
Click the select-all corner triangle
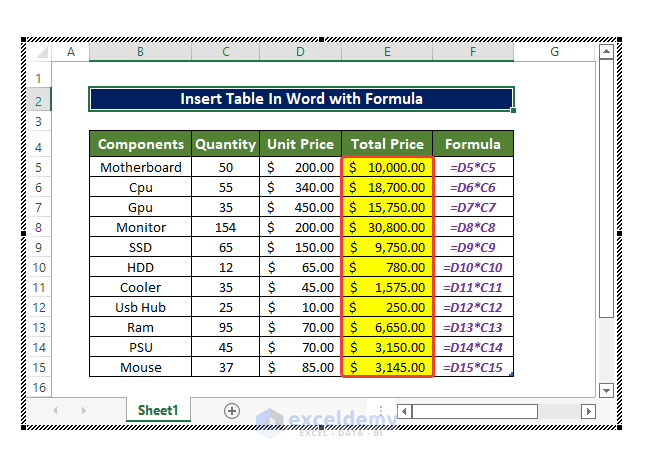[42, 52]
